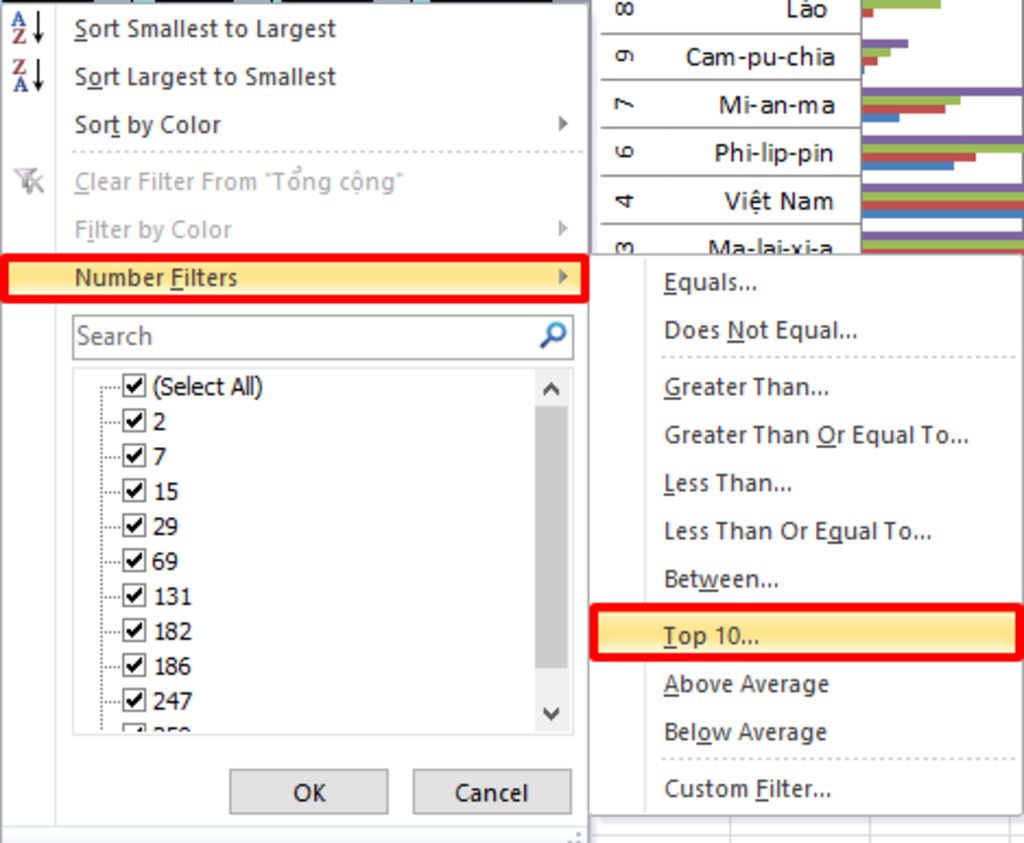
Task: Expand the Filter by Color submenu arrow
Action: [562, 229]
